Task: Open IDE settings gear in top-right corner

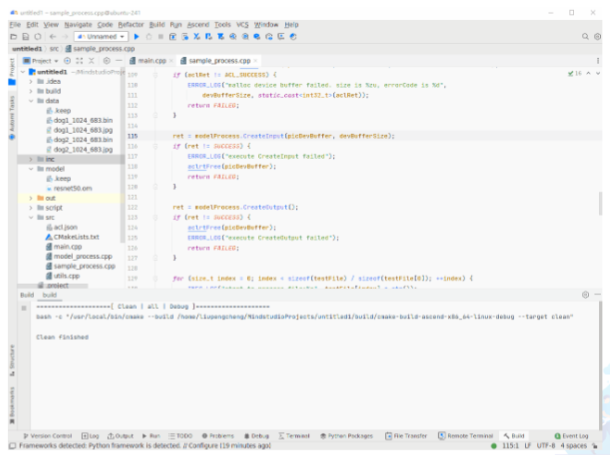Action: pos(597,36)
